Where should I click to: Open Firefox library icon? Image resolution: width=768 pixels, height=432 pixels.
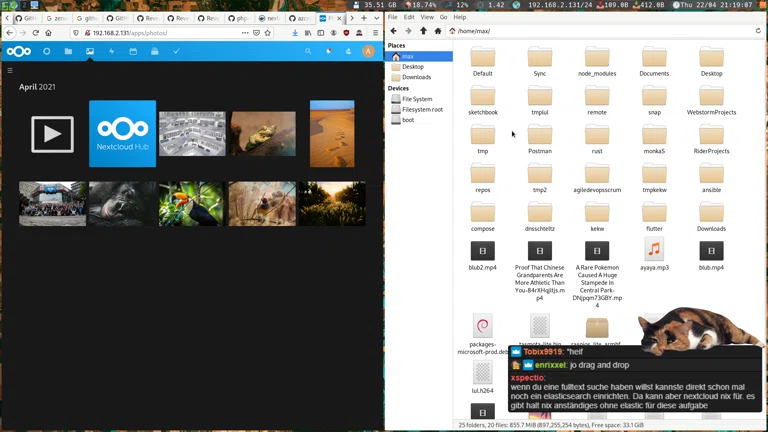(308, 33)
